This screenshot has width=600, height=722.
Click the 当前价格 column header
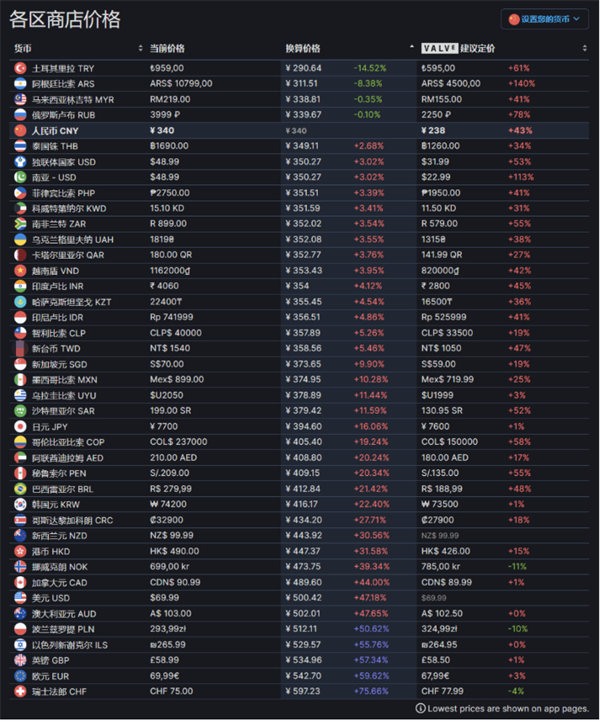coord(167,48)
